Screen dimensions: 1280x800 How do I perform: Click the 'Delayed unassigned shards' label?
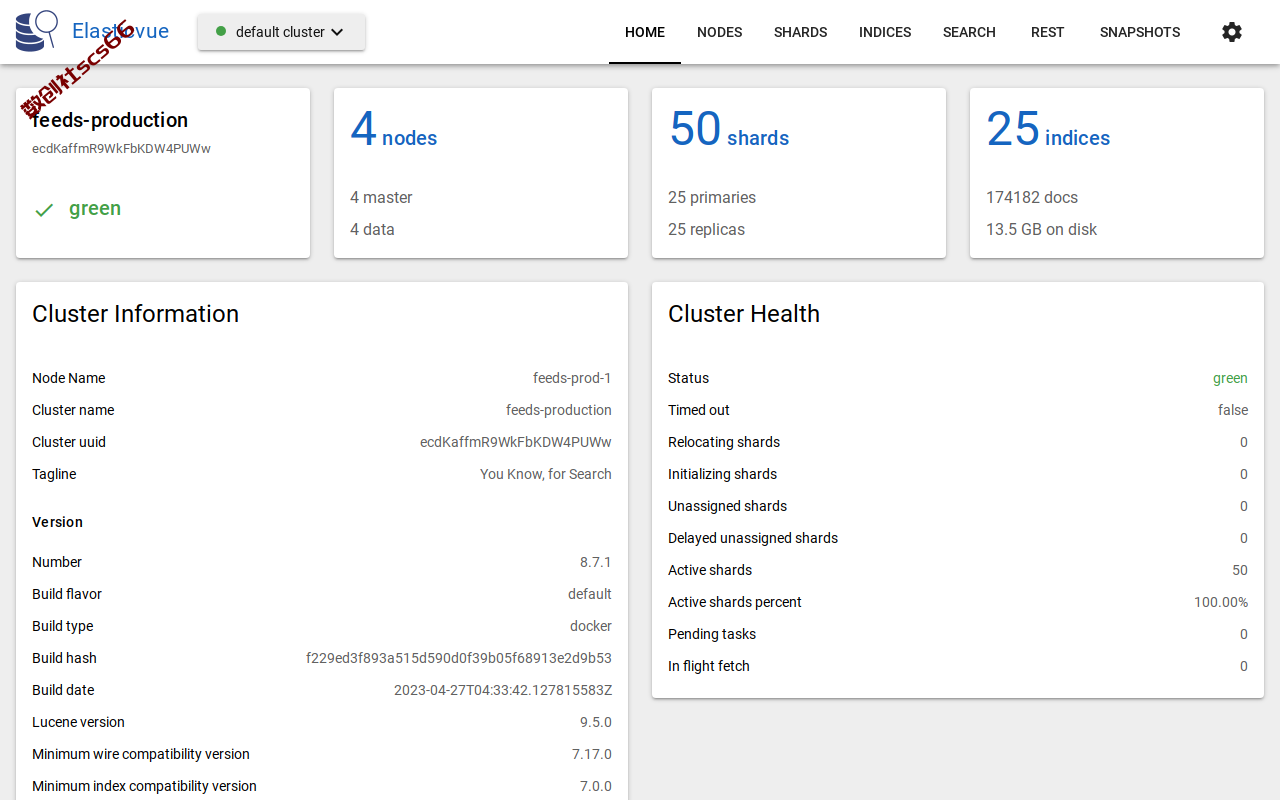click(753, 538)
